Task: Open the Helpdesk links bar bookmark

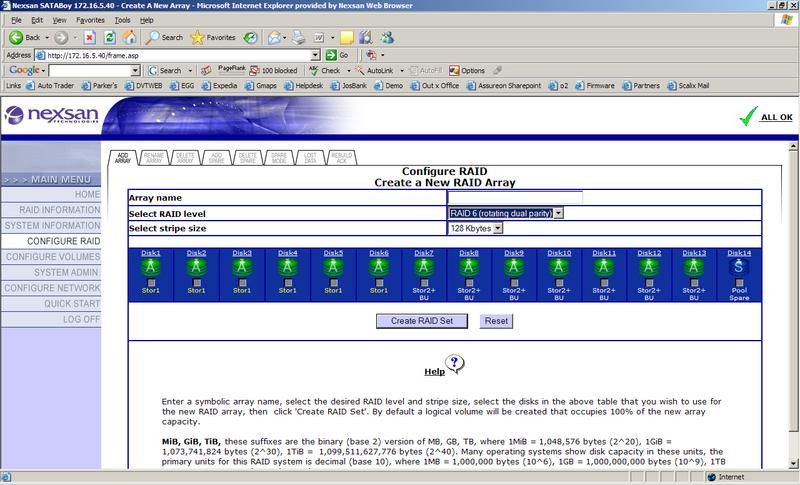Action: [304, 86]
